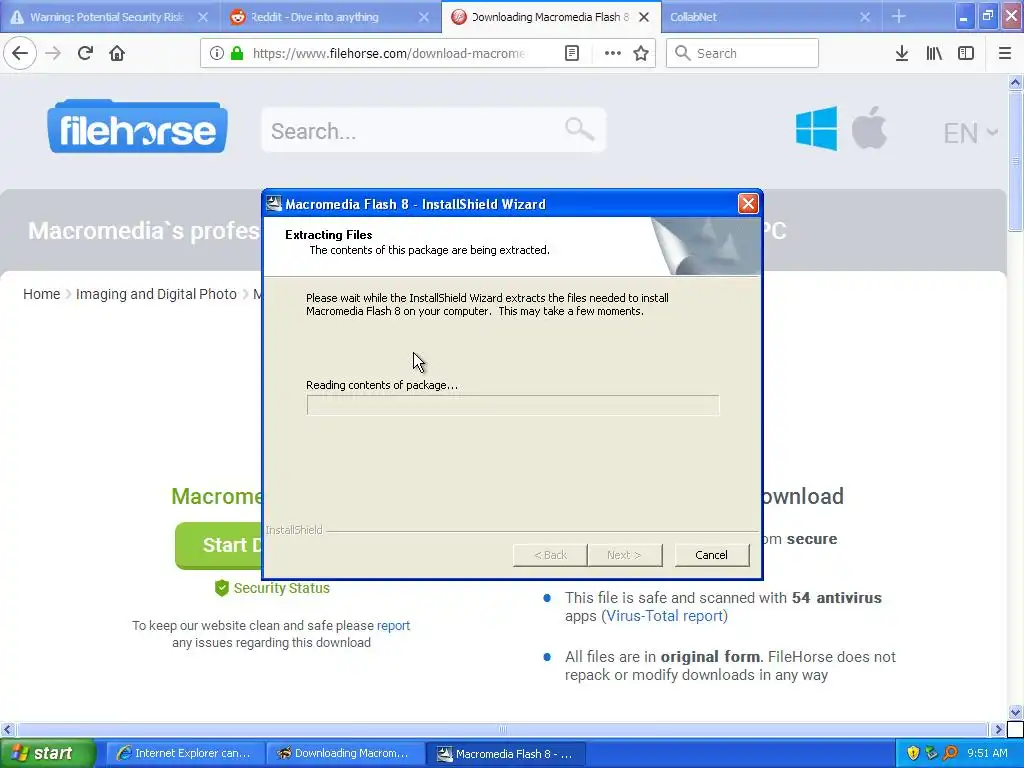The width and height of the screenshot is (1024, 768).
Task: Focus the Firefox Search box
Action: pos(742,53)
